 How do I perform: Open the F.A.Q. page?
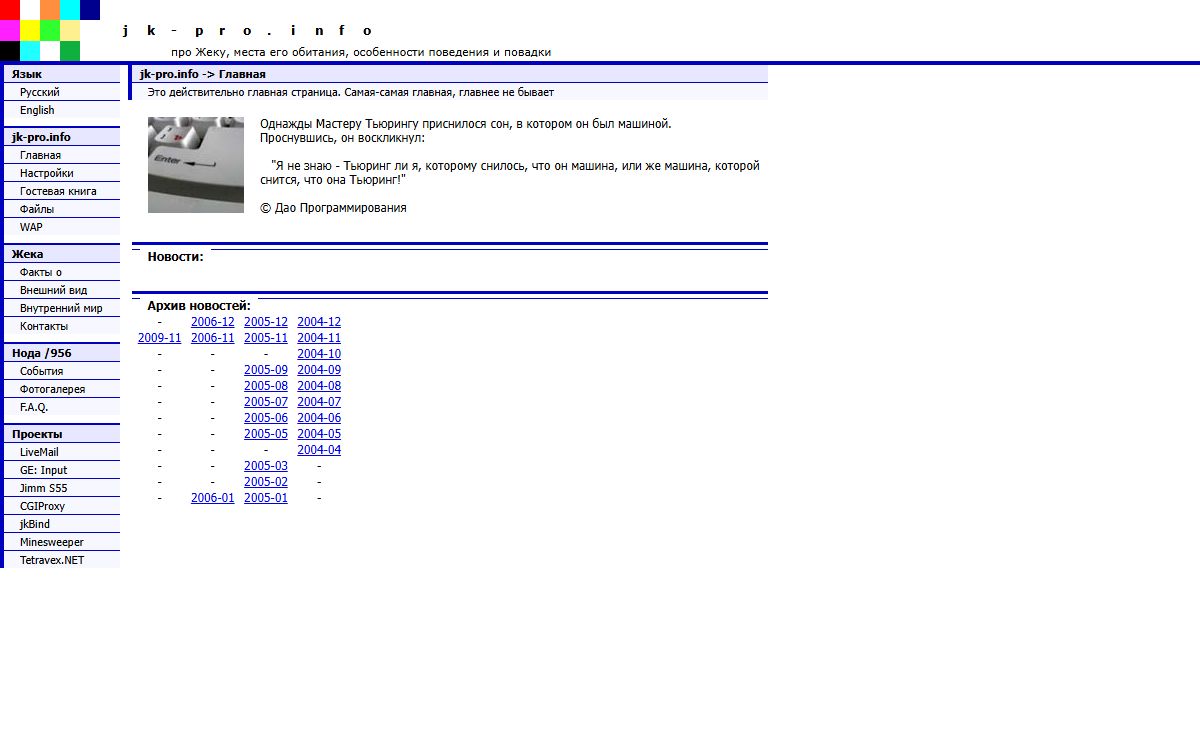coord(34,407)
